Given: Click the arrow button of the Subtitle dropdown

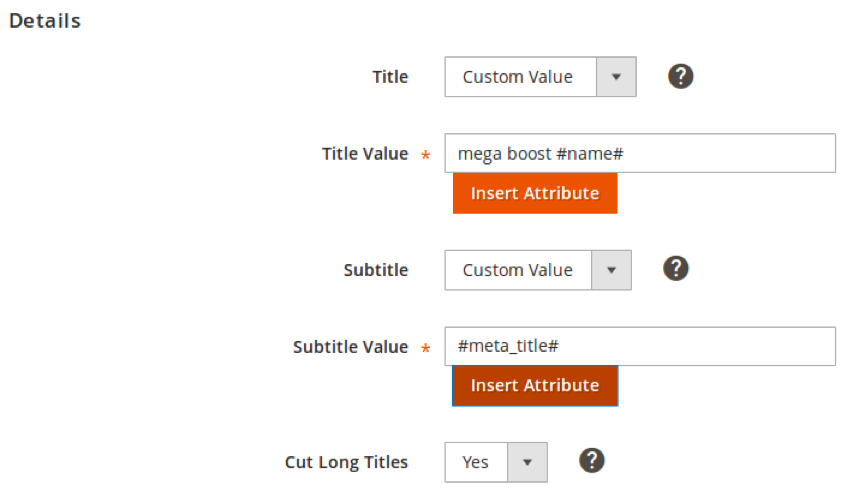Looking at the screenshot, I should 611,270.
